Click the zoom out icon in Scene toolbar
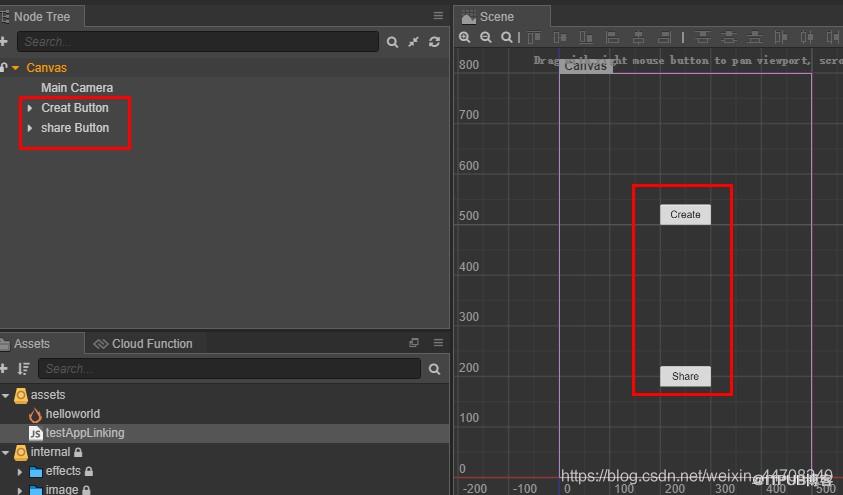 pos(485,37)
